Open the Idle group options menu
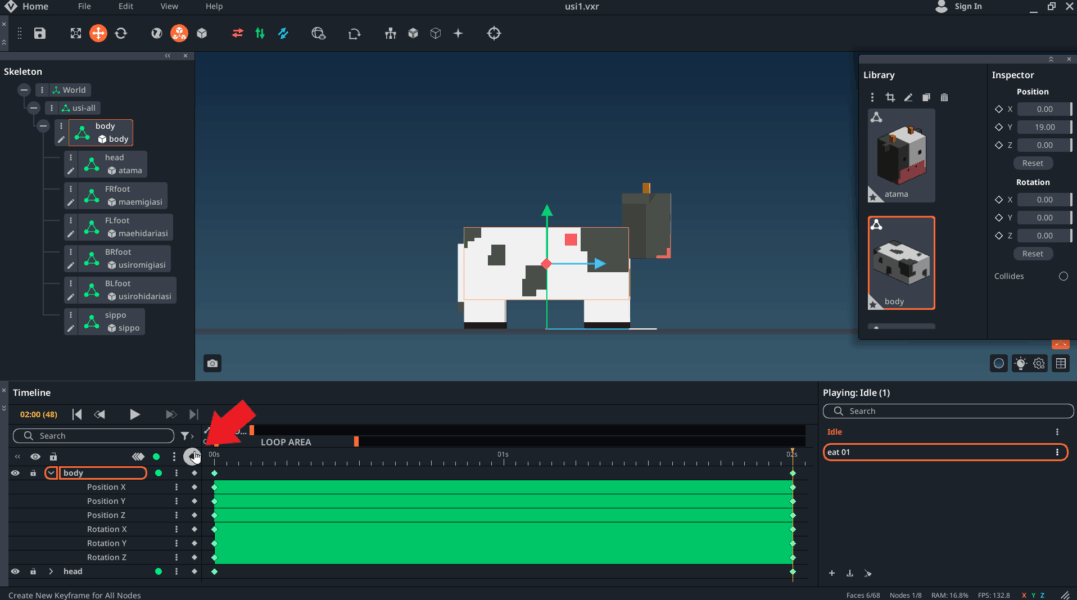The image size is (1077, 600). click(x=1057, y=432)
